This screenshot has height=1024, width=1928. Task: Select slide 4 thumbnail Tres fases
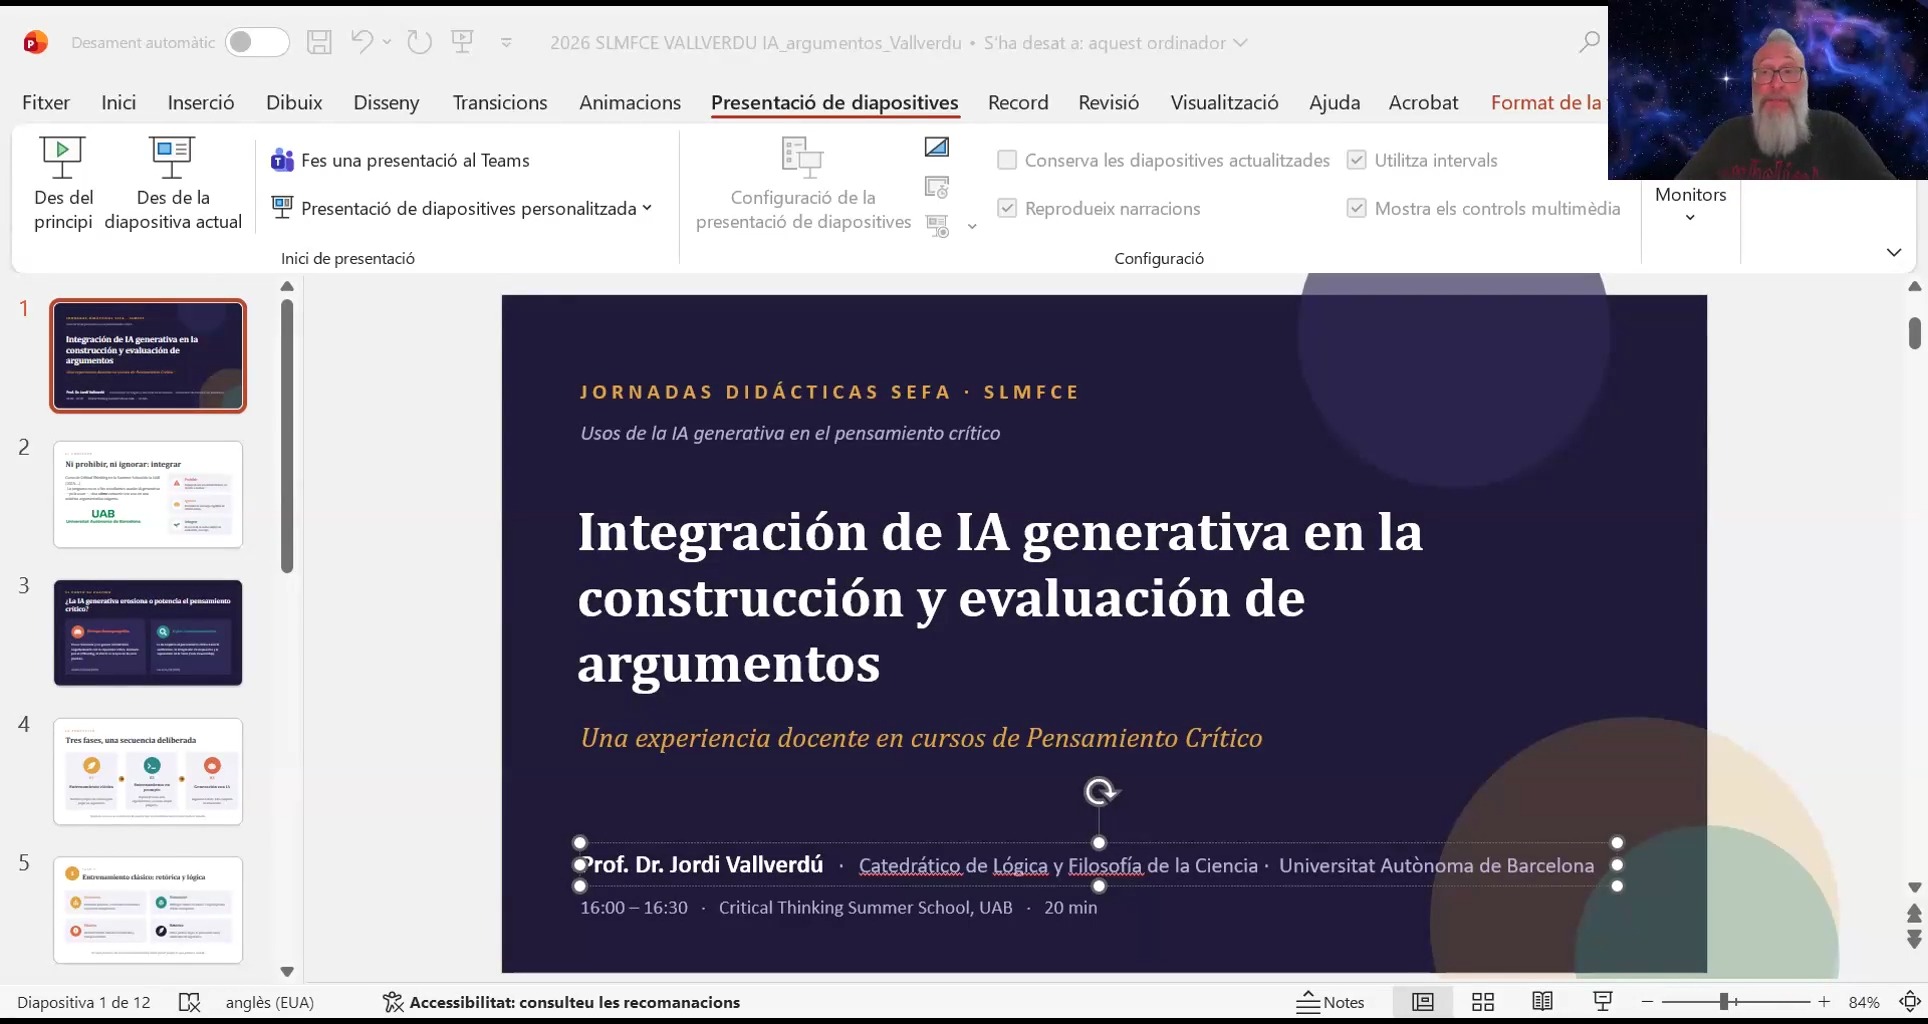pyautogui.click(x=148, y=771)
